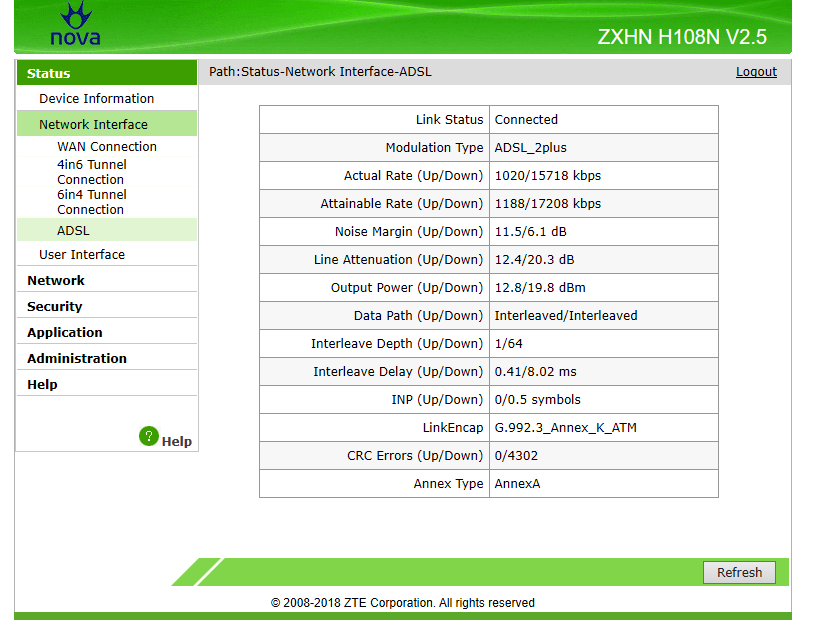Expand the Administration menu section
The image size is (817, 634).
[77, 358]
